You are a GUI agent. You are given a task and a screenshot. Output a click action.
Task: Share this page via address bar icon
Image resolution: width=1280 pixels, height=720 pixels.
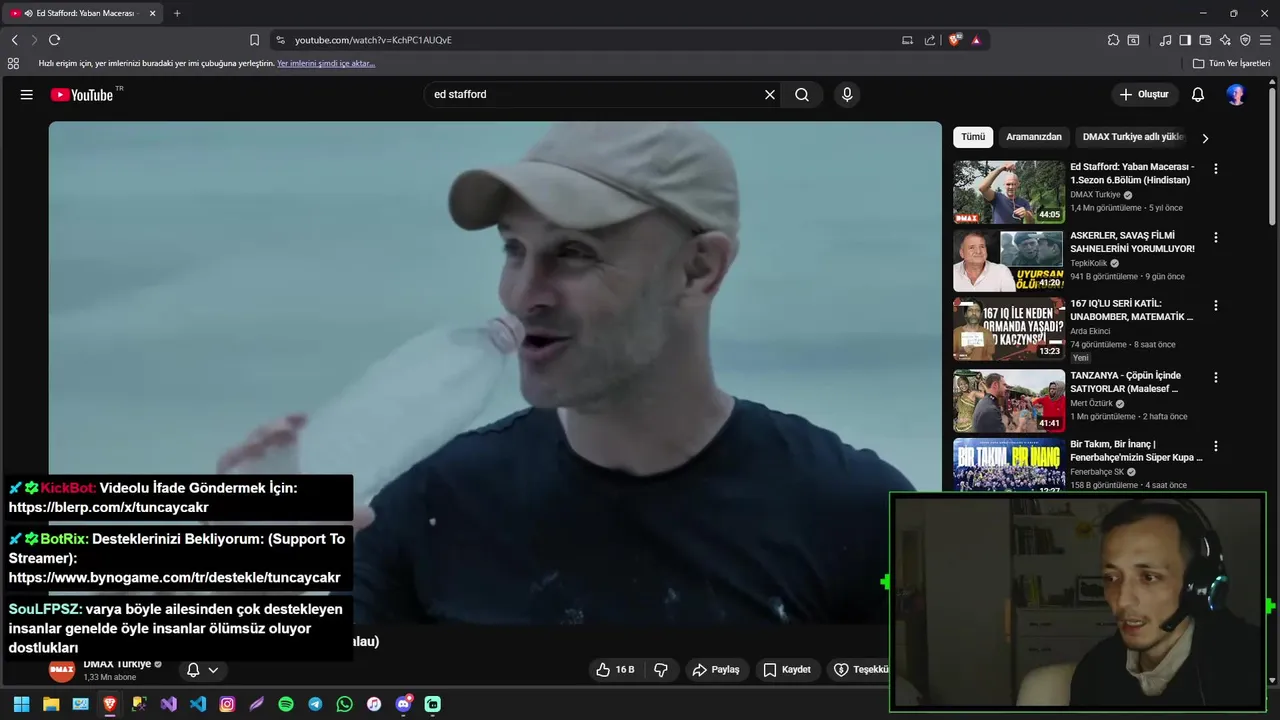click(x=930, y=40)
